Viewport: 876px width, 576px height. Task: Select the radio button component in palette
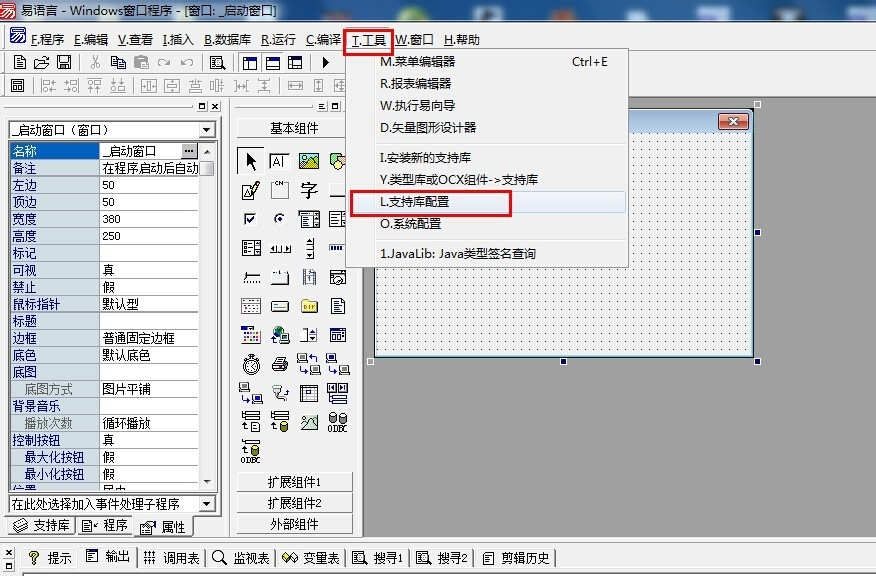[280, 219]
